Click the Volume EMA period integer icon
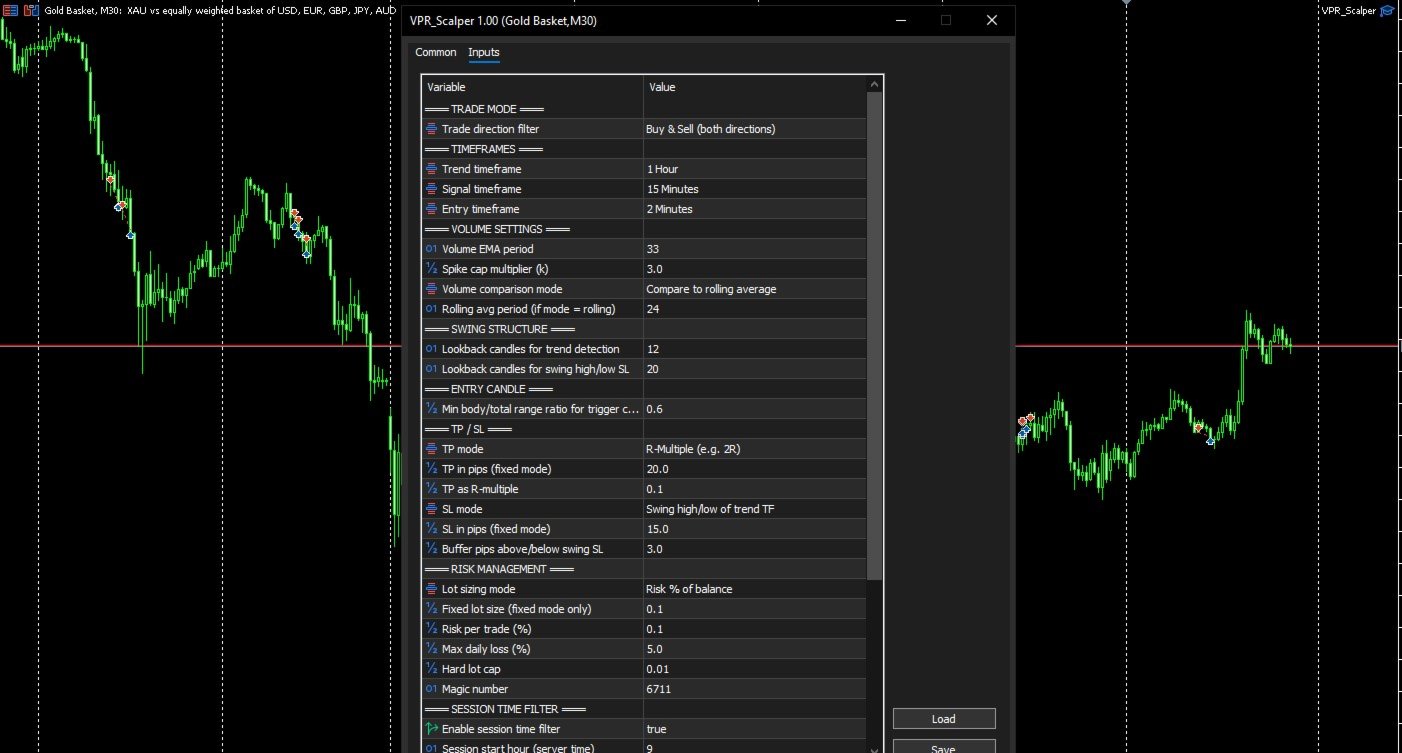Viewport: 1402px width, 753px height. 431,249
